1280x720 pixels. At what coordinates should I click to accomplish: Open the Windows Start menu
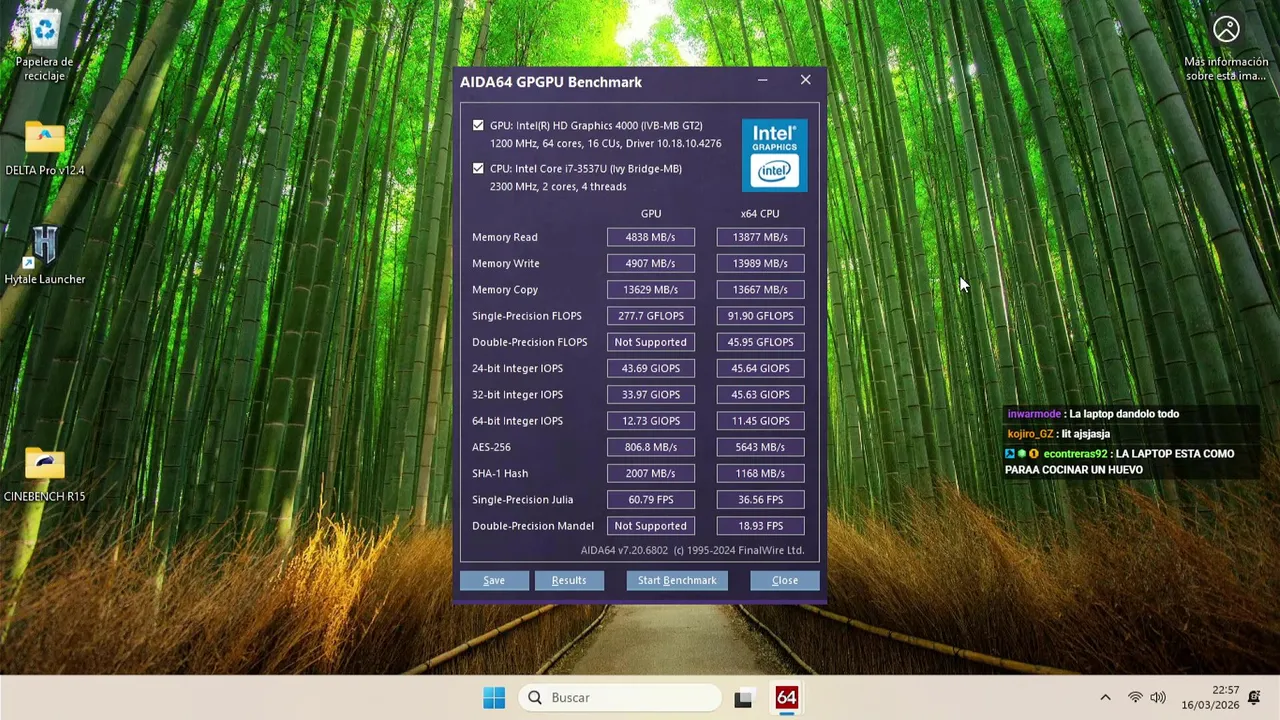[x=494, y=698]
